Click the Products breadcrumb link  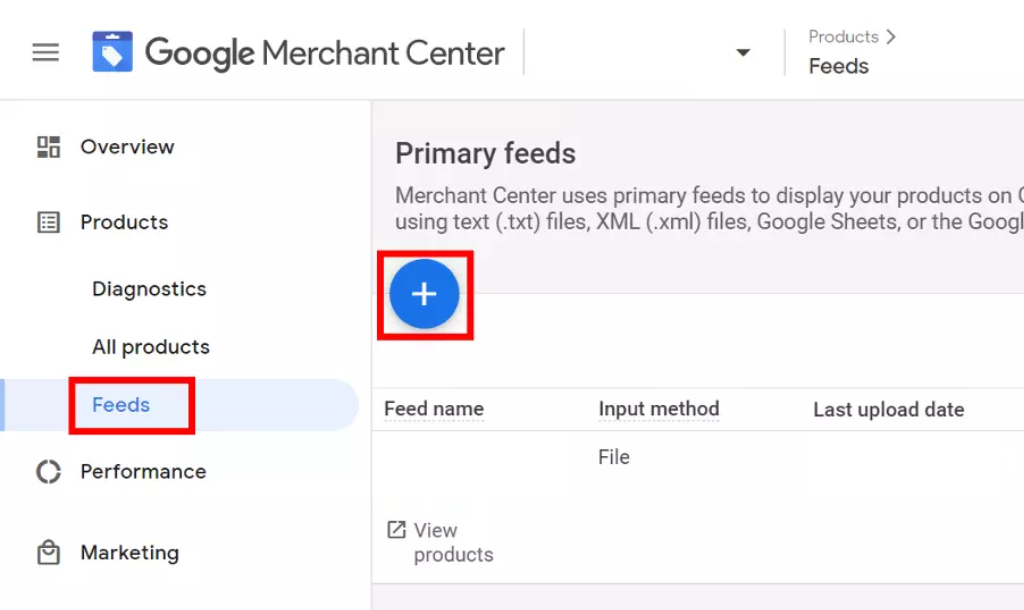[x=843, y=37]
